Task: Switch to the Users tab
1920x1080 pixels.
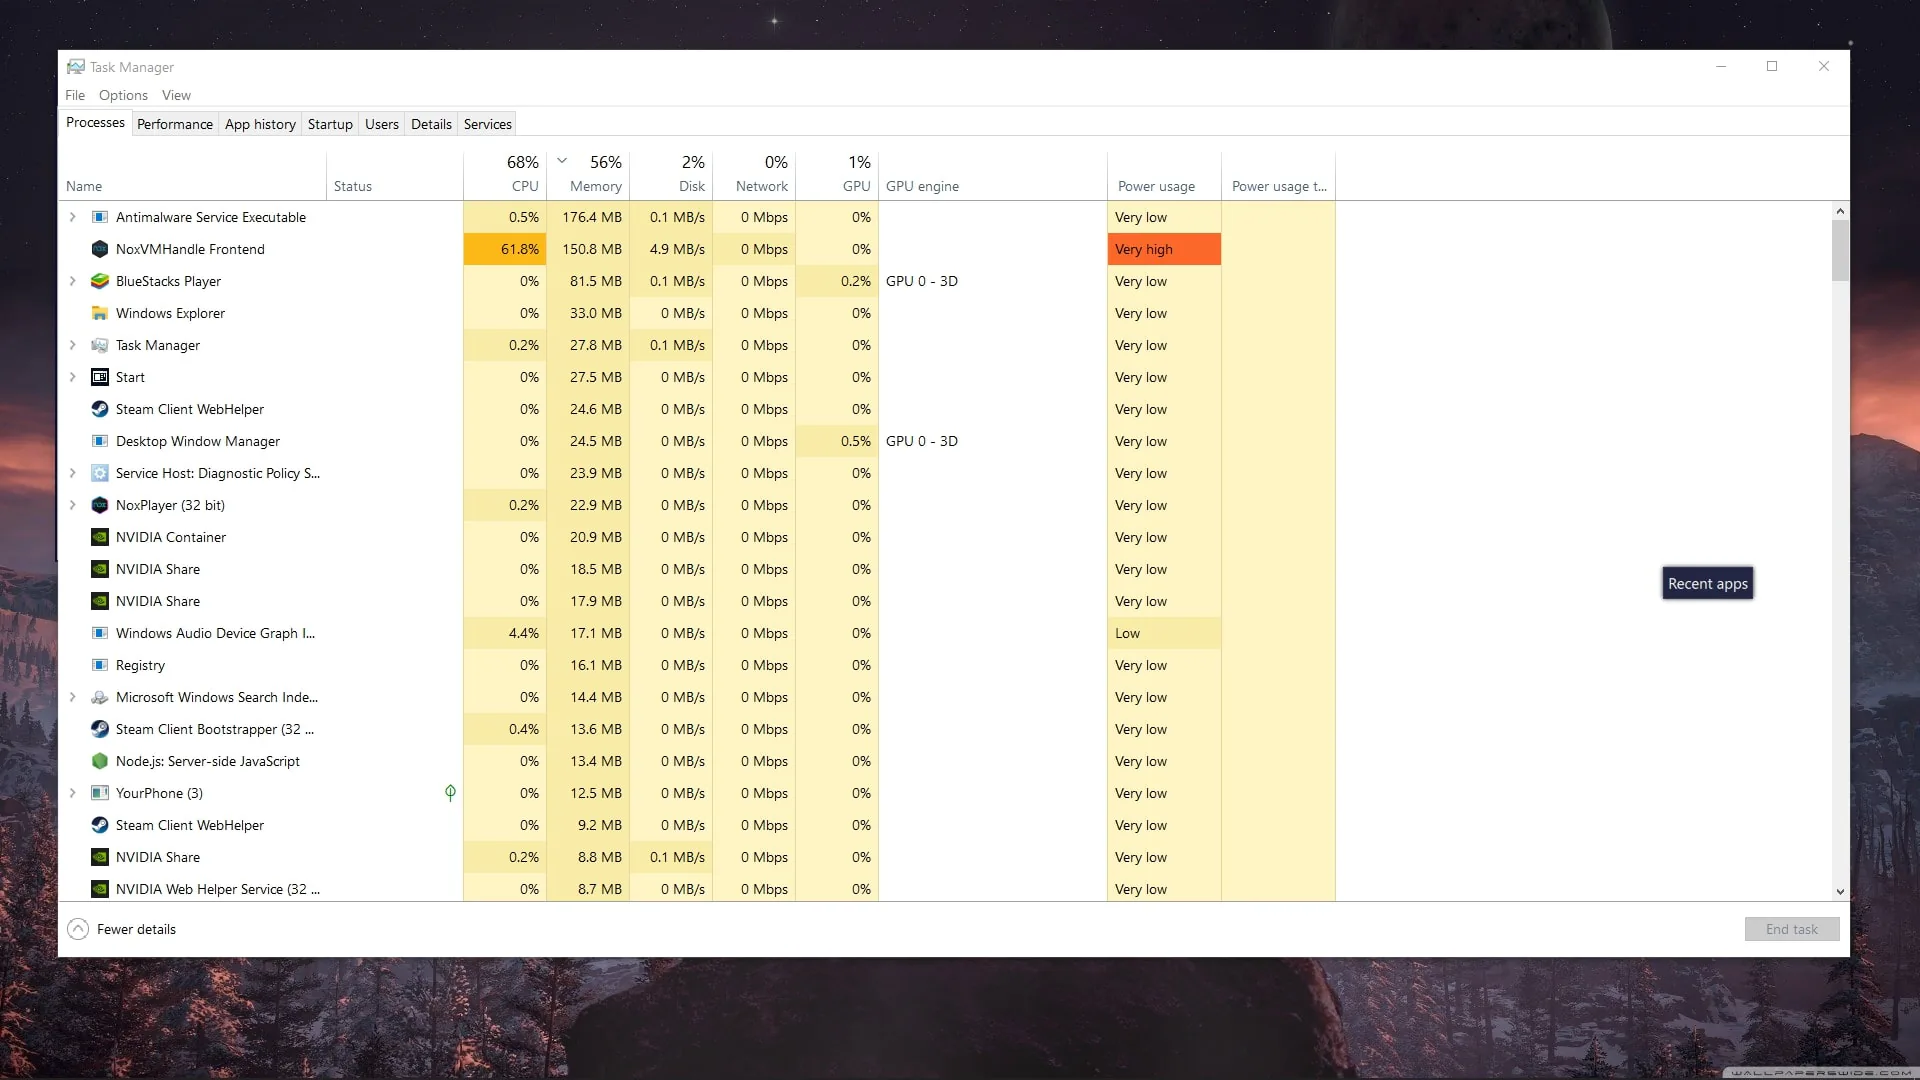Action: 382,124
